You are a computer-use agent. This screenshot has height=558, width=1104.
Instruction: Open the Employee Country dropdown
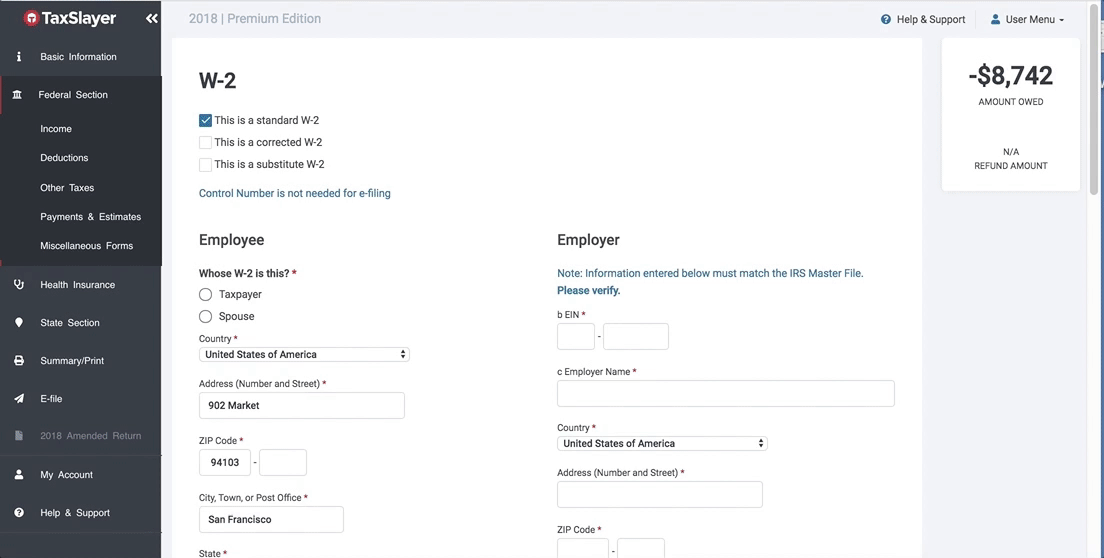(x=304, y=354)
